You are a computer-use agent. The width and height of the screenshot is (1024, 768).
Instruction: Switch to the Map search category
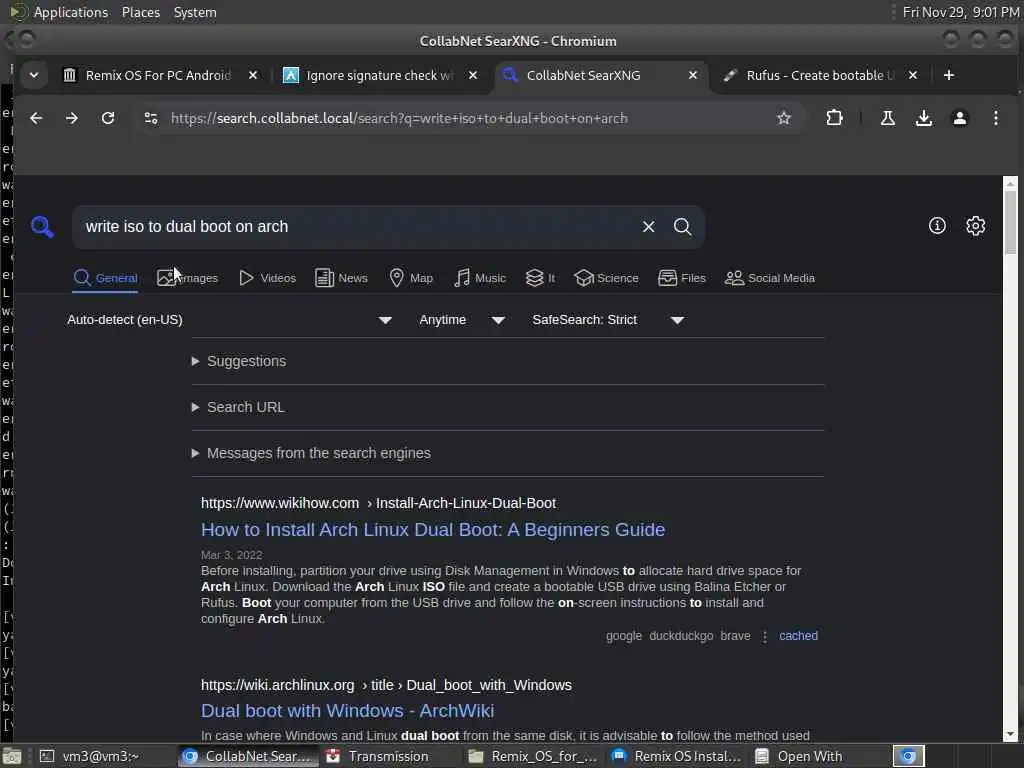tap(411, 278)
